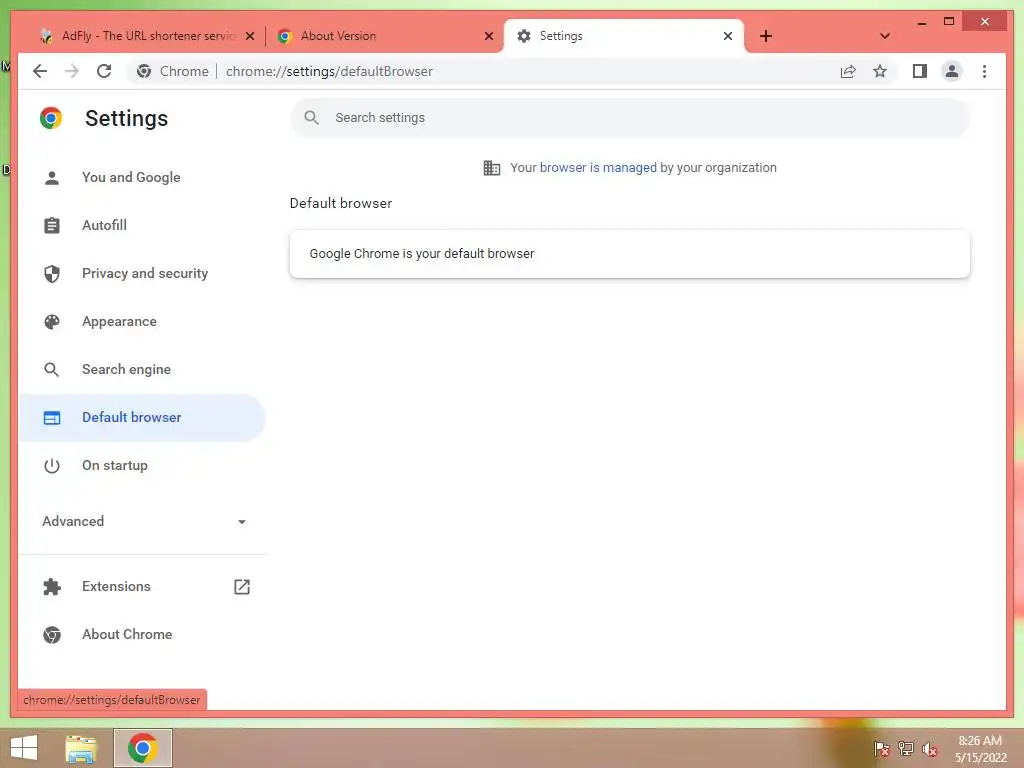
Task: Close the About Version tab
Action: pyautogui.click(x=488, y=36)
